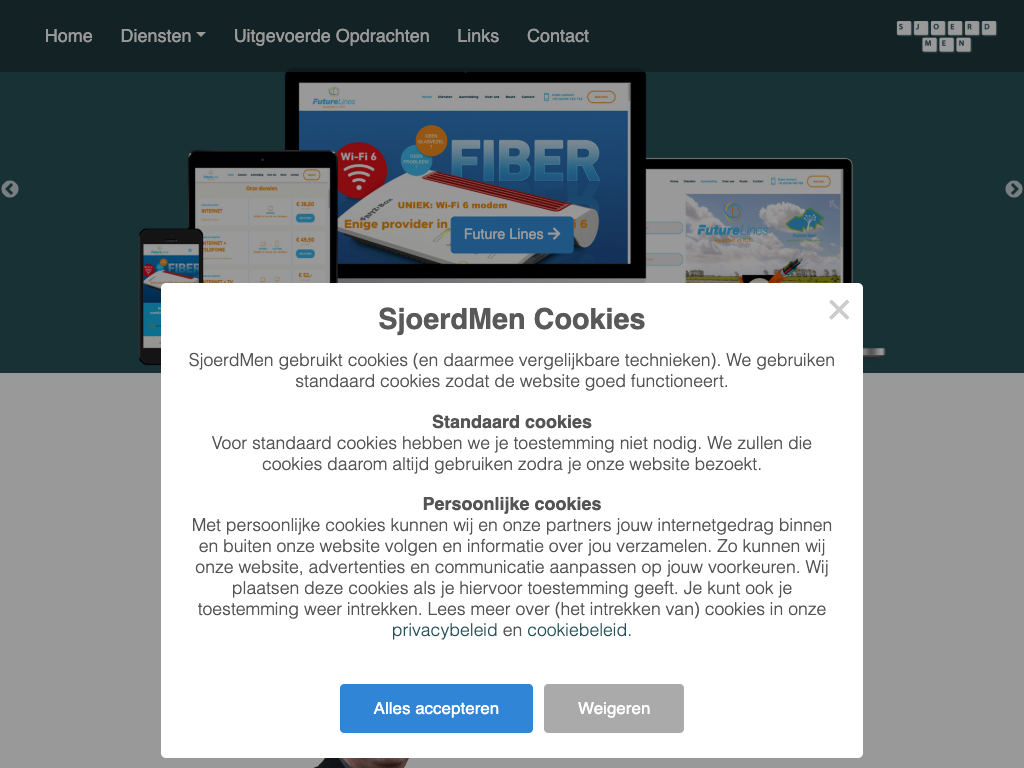The image size is (1024, 768).
Task: Click the SjoerdMen Cookies heading
Action: click(512, 319)
